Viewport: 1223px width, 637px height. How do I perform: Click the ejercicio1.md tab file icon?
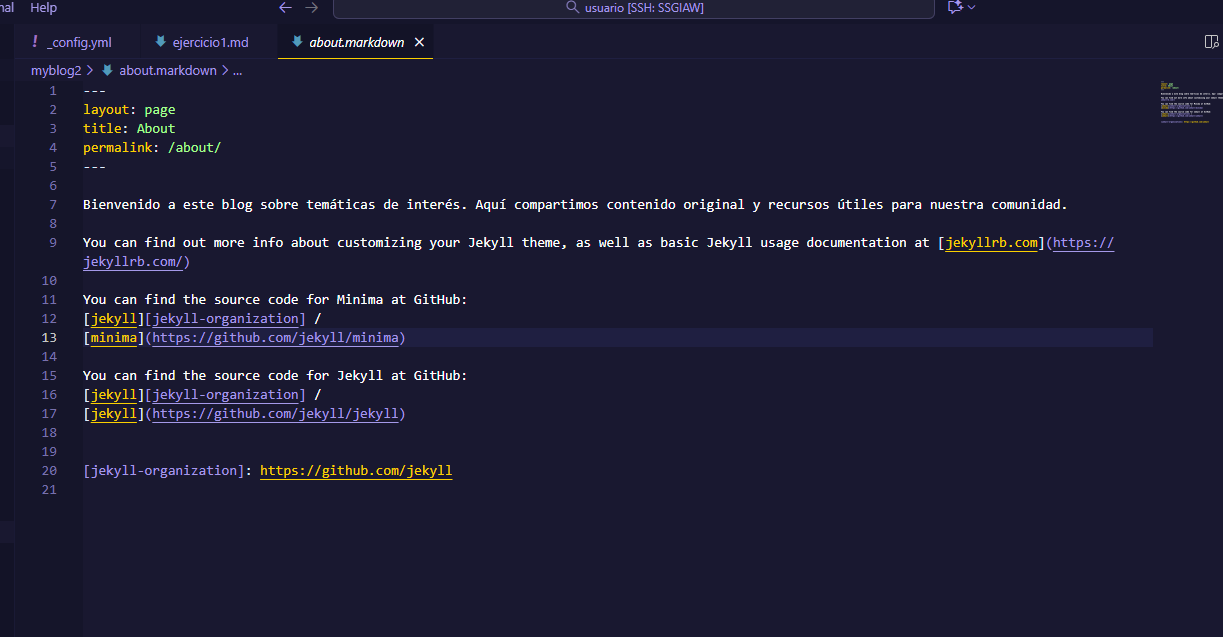[x=160, y=42]
